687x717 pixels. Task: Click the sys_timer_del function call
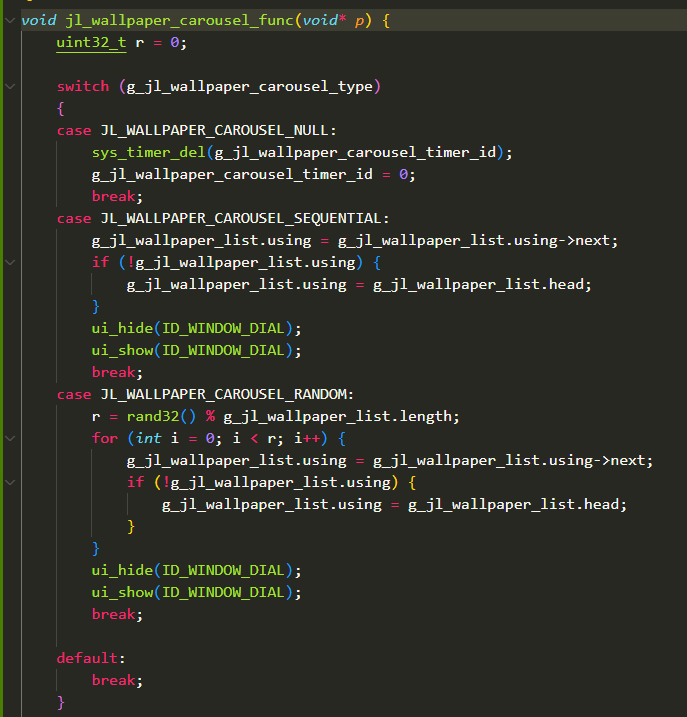tap(149, 153)
